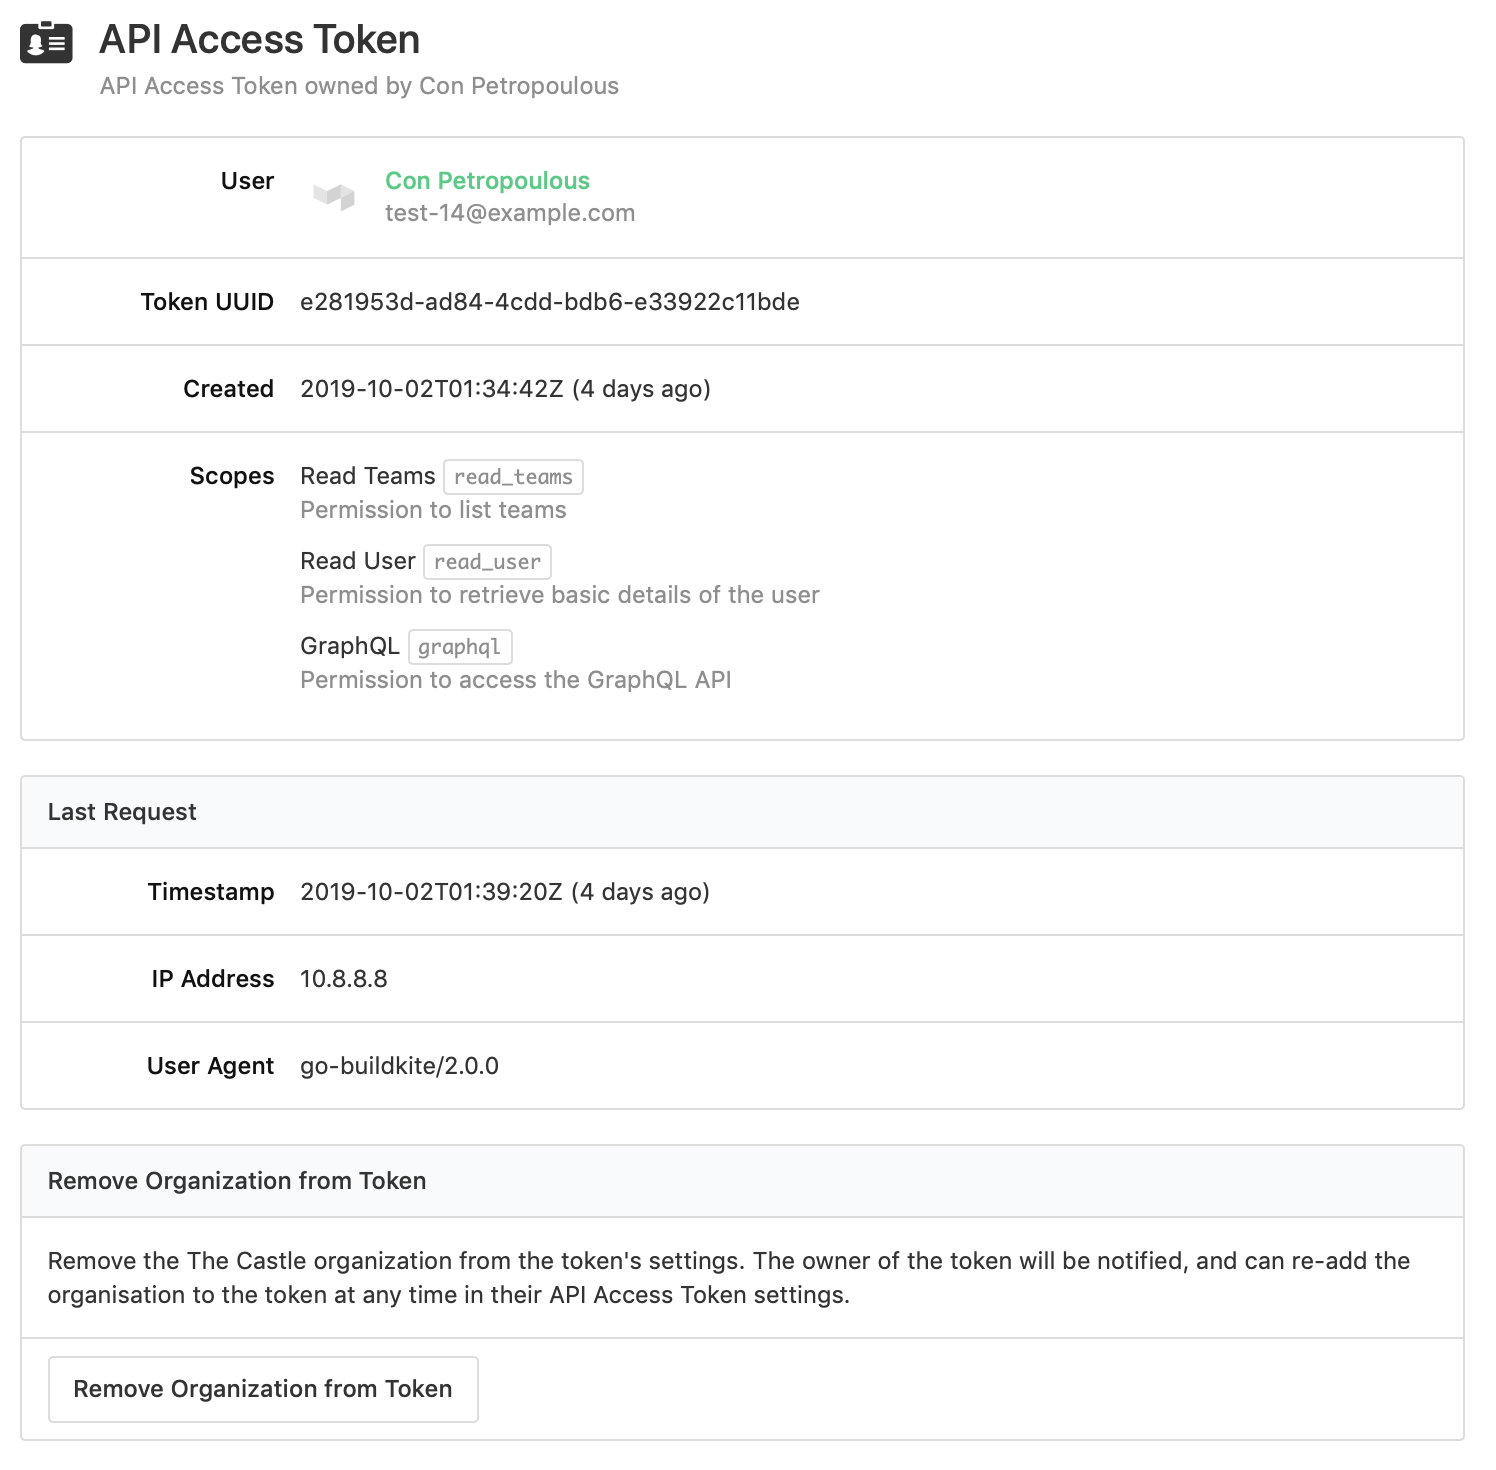
Task: Click description Permission to access the GraphQL API
Action: [516, 680]
